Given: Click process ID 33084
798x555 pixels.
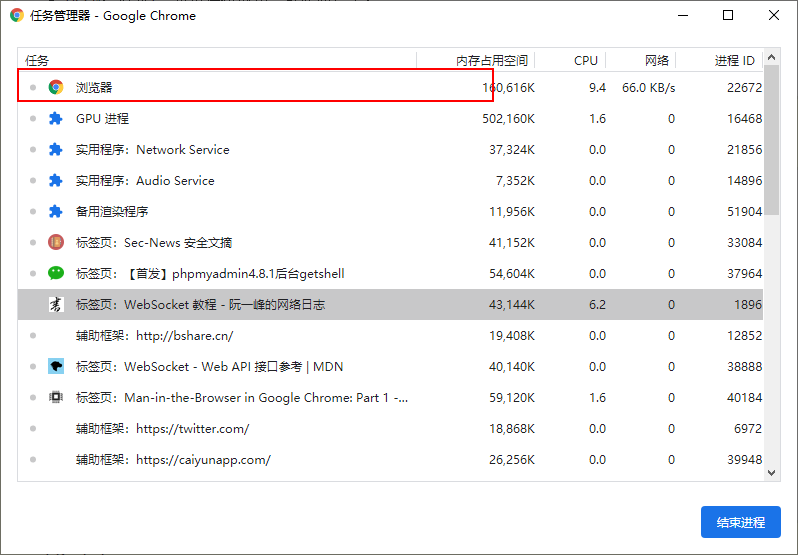Looking at the screenshot, I should (745, 243).
